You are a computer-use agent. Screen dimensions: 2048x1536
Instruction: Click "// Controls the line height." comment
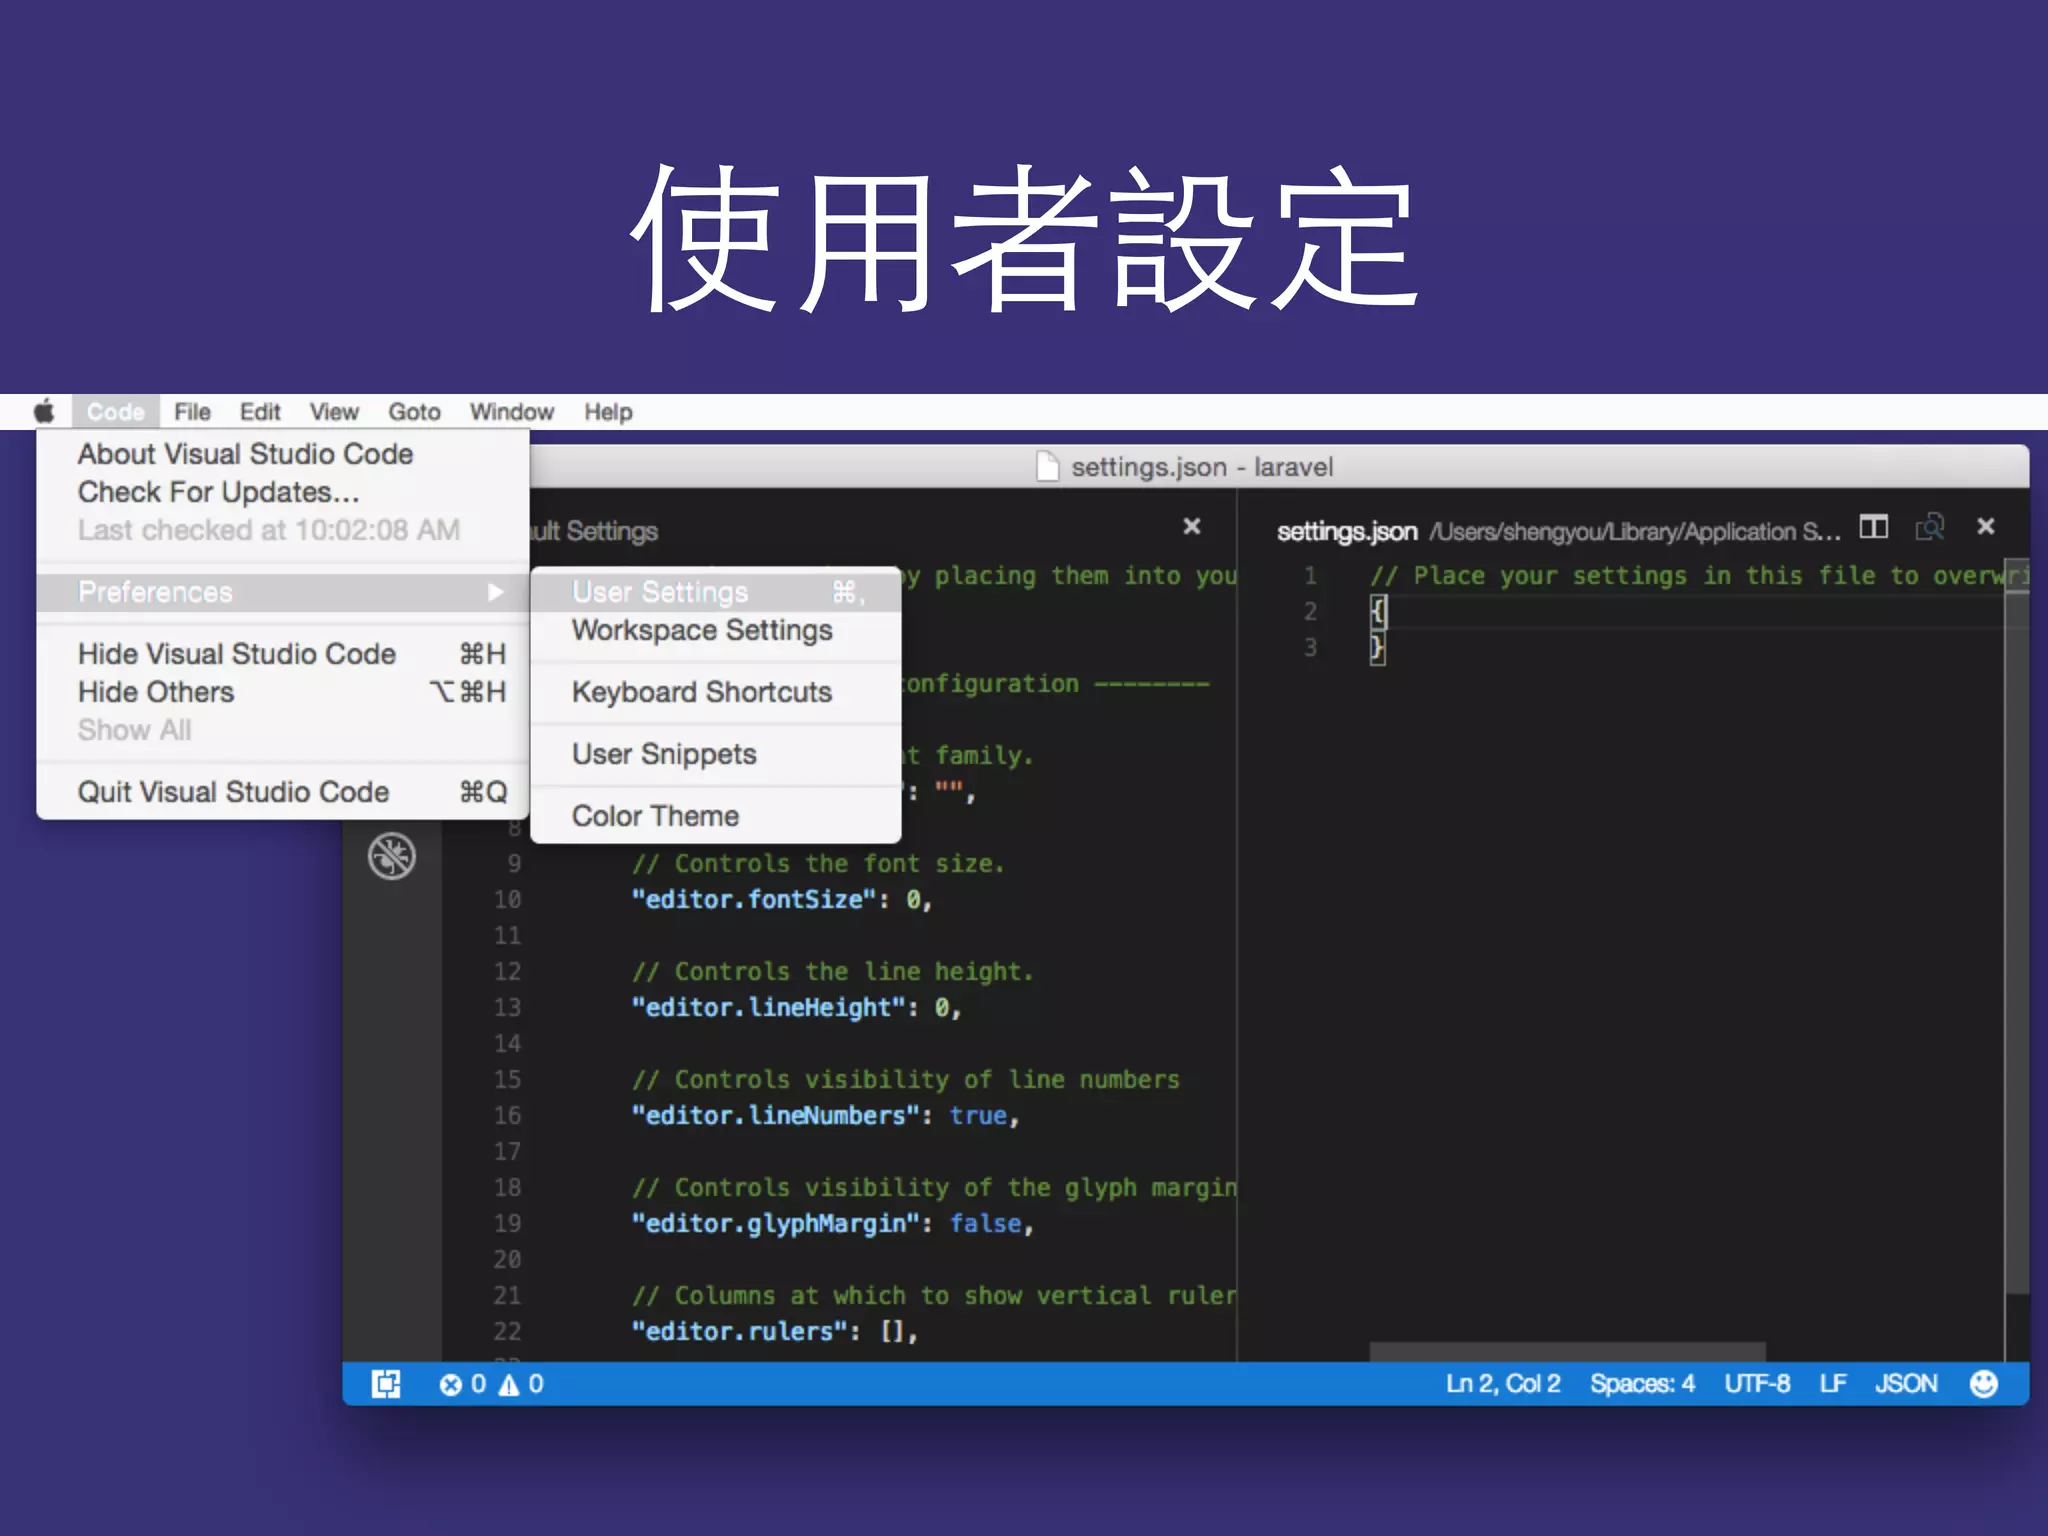tap(832, 971)
